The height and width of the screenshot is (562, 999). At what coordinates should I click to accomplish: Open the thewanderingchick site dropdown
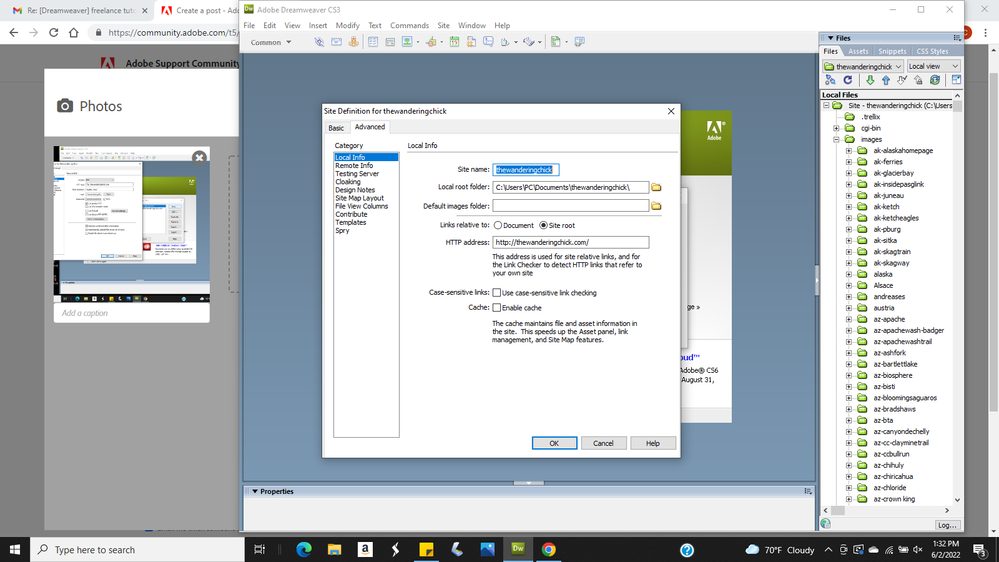[x=863, y=66]
